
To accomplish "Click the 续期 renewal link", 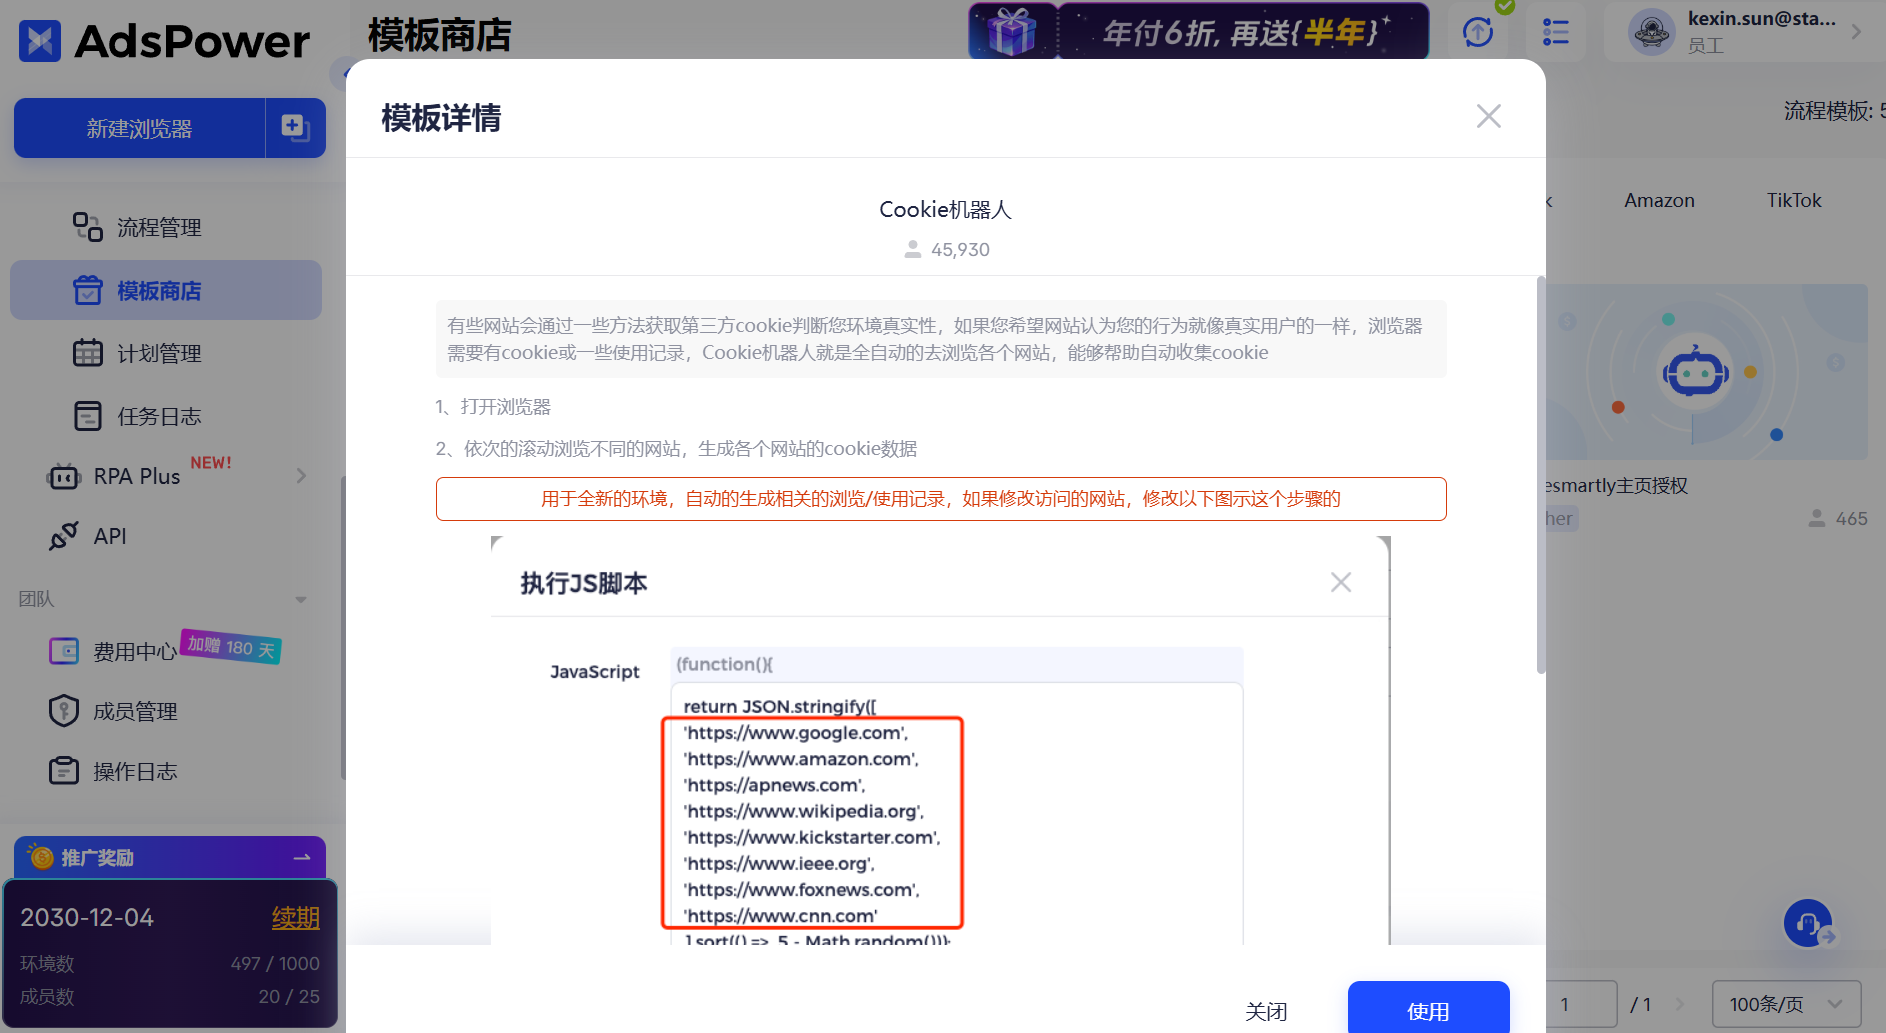I will 297,917.
